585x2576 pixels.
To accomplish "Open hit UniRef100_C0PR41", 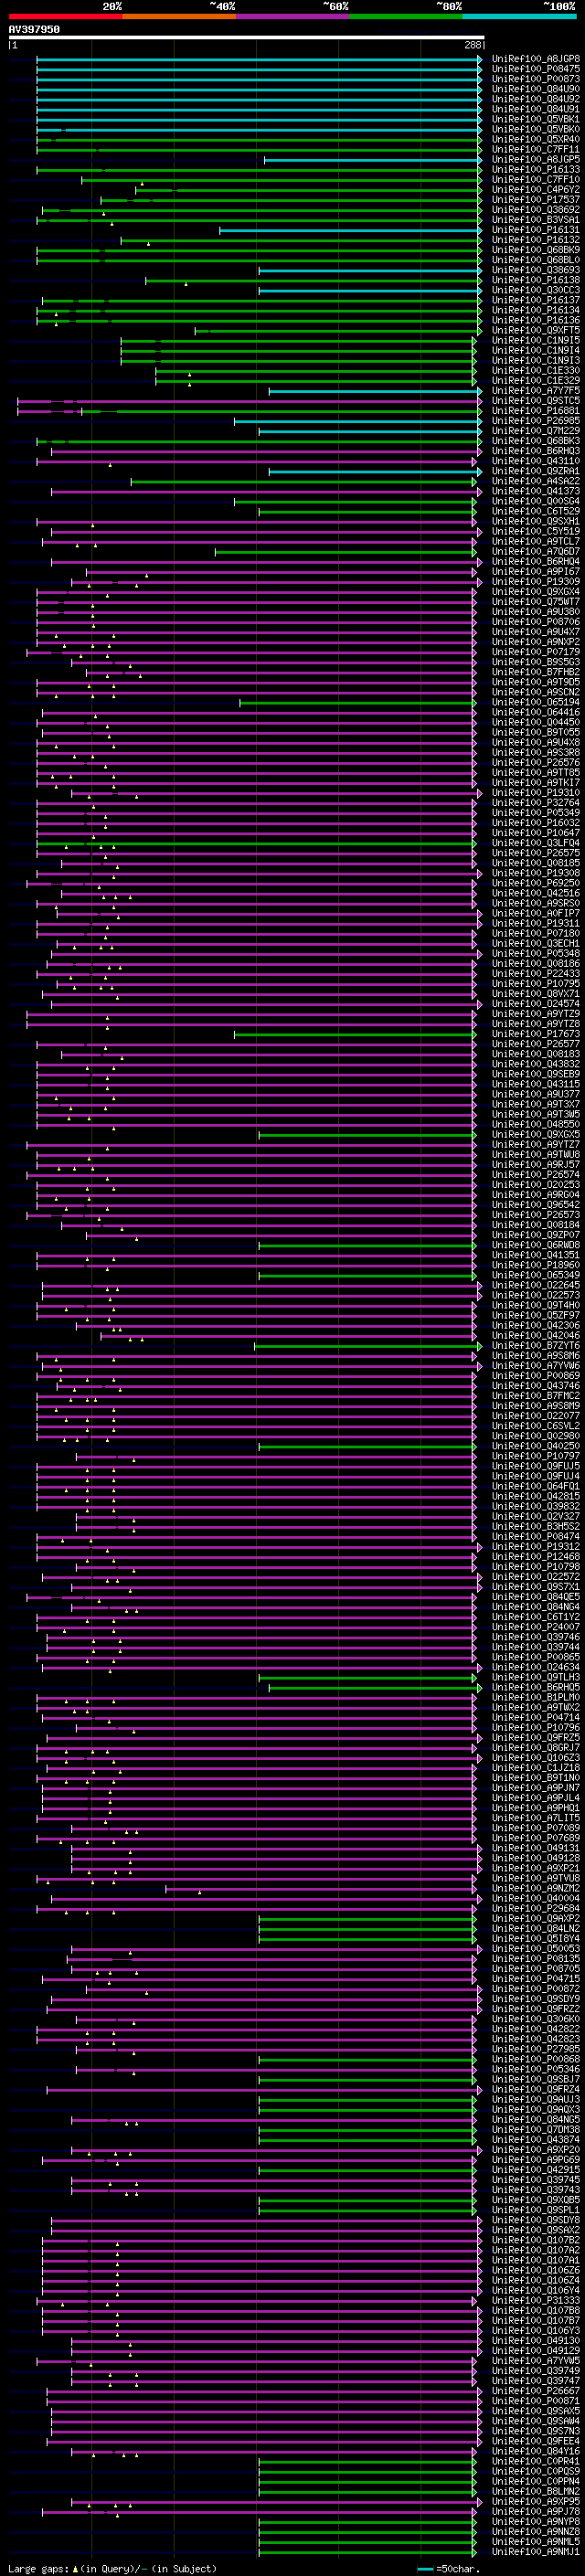I will (x=536, y=2461).
